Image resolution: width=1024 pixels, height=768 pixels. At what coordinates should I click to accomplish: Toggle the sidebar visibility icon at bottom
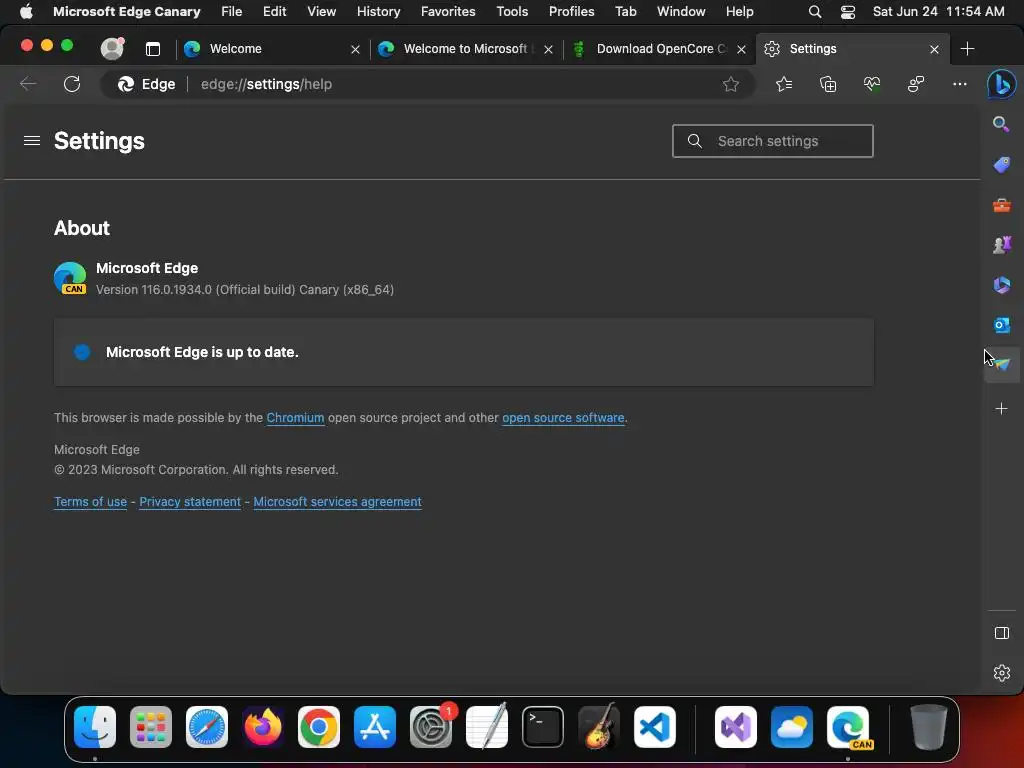1001,633
